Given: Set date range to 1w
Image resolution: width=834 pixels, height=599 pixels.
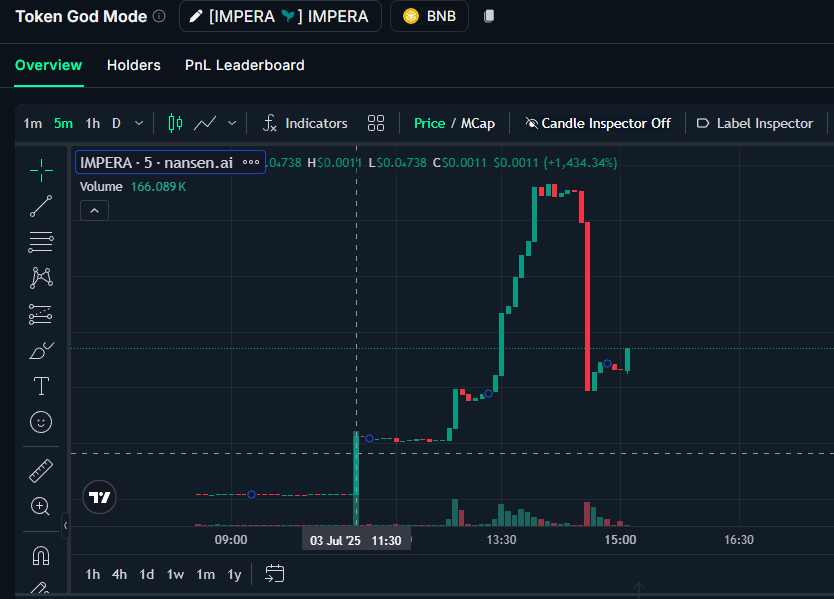Looking at the screenshot, I should pyautogui.click(x=175, y=575).
